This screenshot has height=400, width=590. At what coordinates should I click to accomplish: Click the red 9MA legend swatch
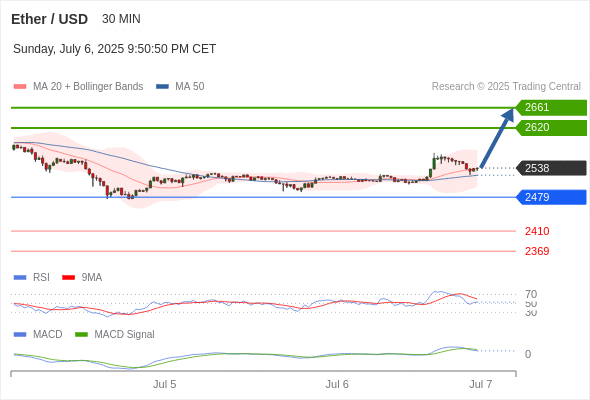(x=68, y=278)
